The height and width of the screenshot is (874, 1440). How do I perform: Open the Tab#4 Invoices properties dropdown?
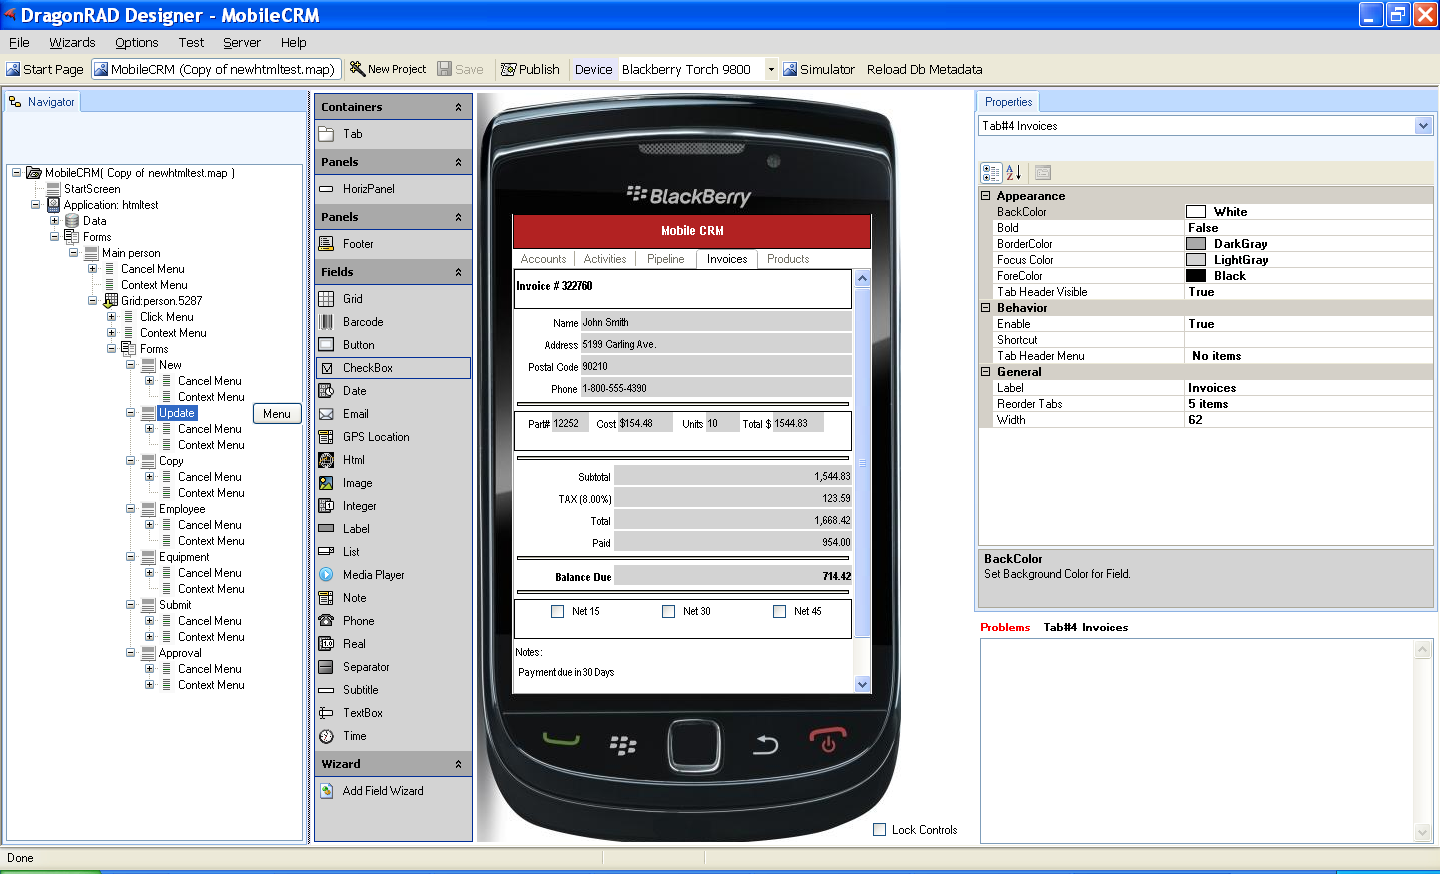[1423, 126]
